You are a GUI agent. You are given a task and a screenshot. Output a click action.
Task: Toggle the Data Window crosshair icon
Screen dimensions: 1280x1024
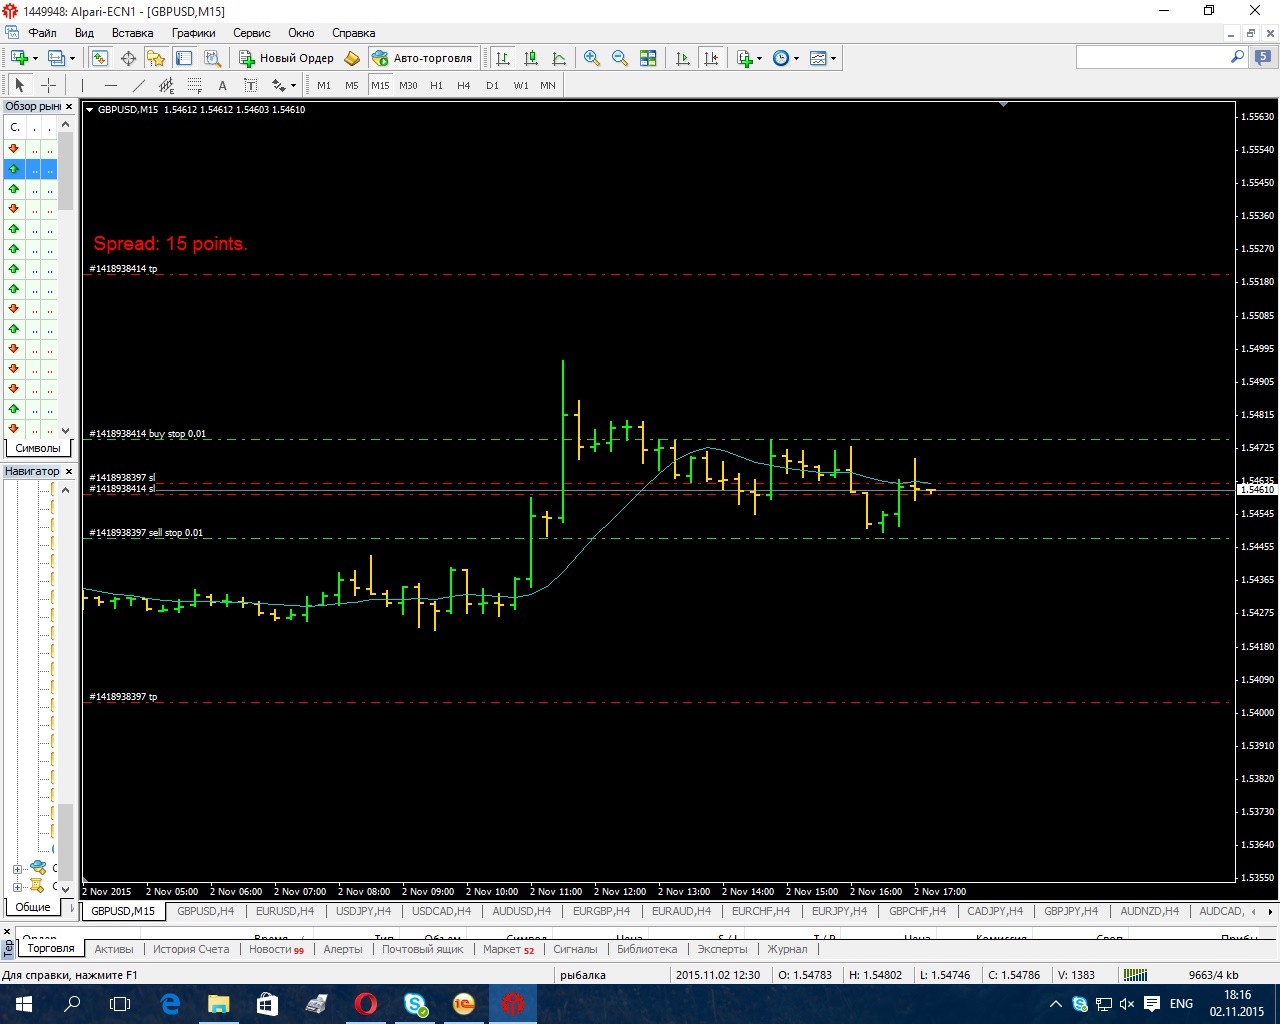[x=128, y=58]
